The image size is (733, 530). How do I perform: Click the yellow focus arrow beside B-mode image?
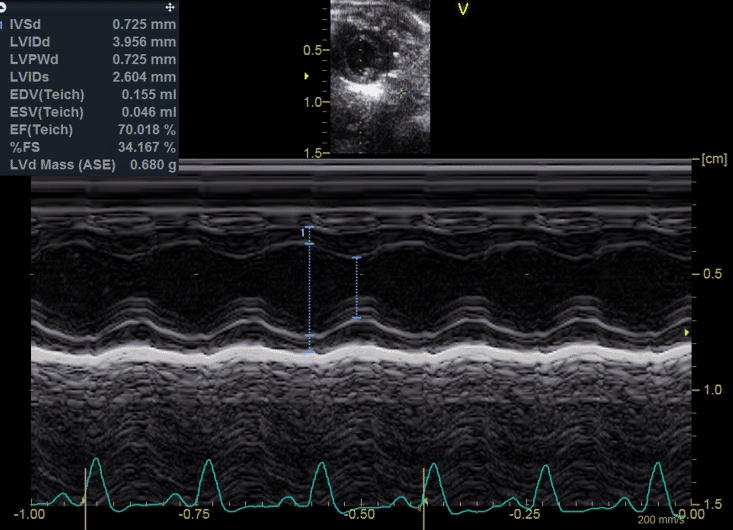307,76
